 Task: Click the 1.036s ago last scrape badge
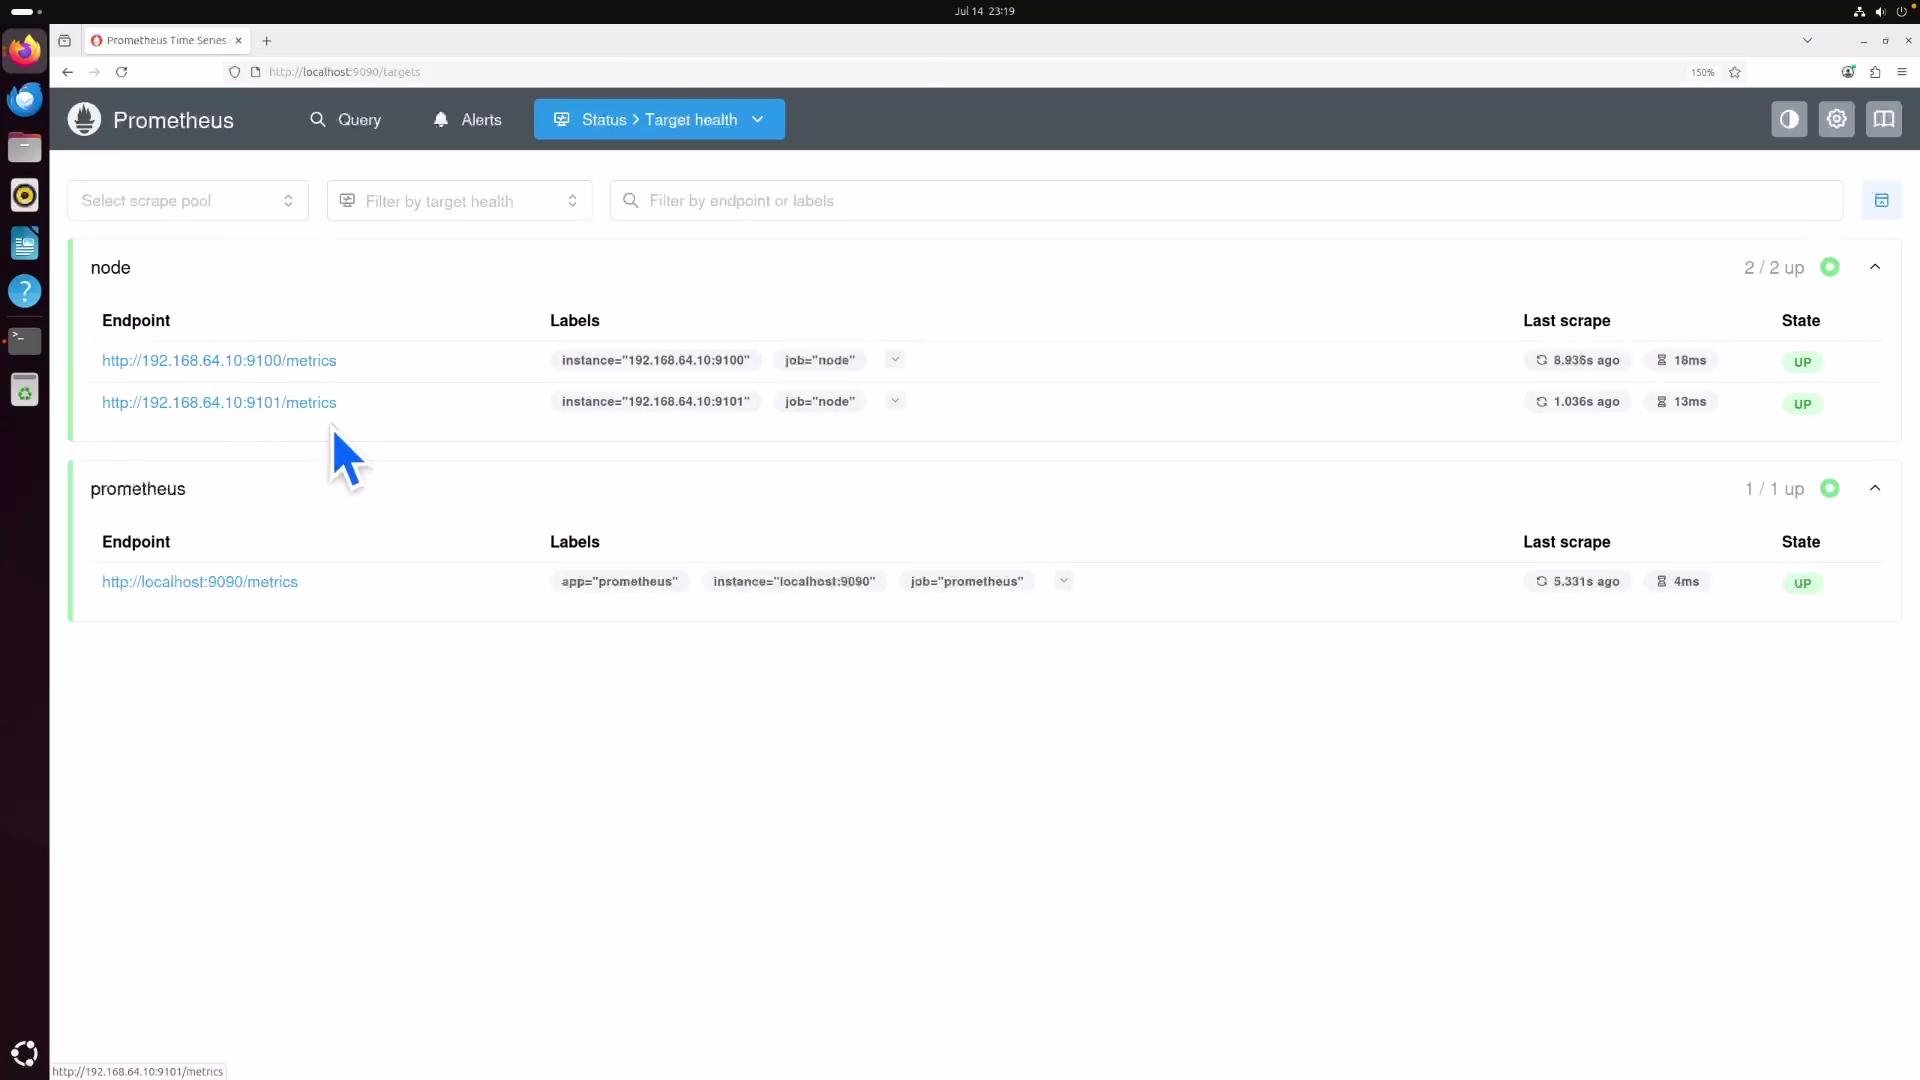1577,401
